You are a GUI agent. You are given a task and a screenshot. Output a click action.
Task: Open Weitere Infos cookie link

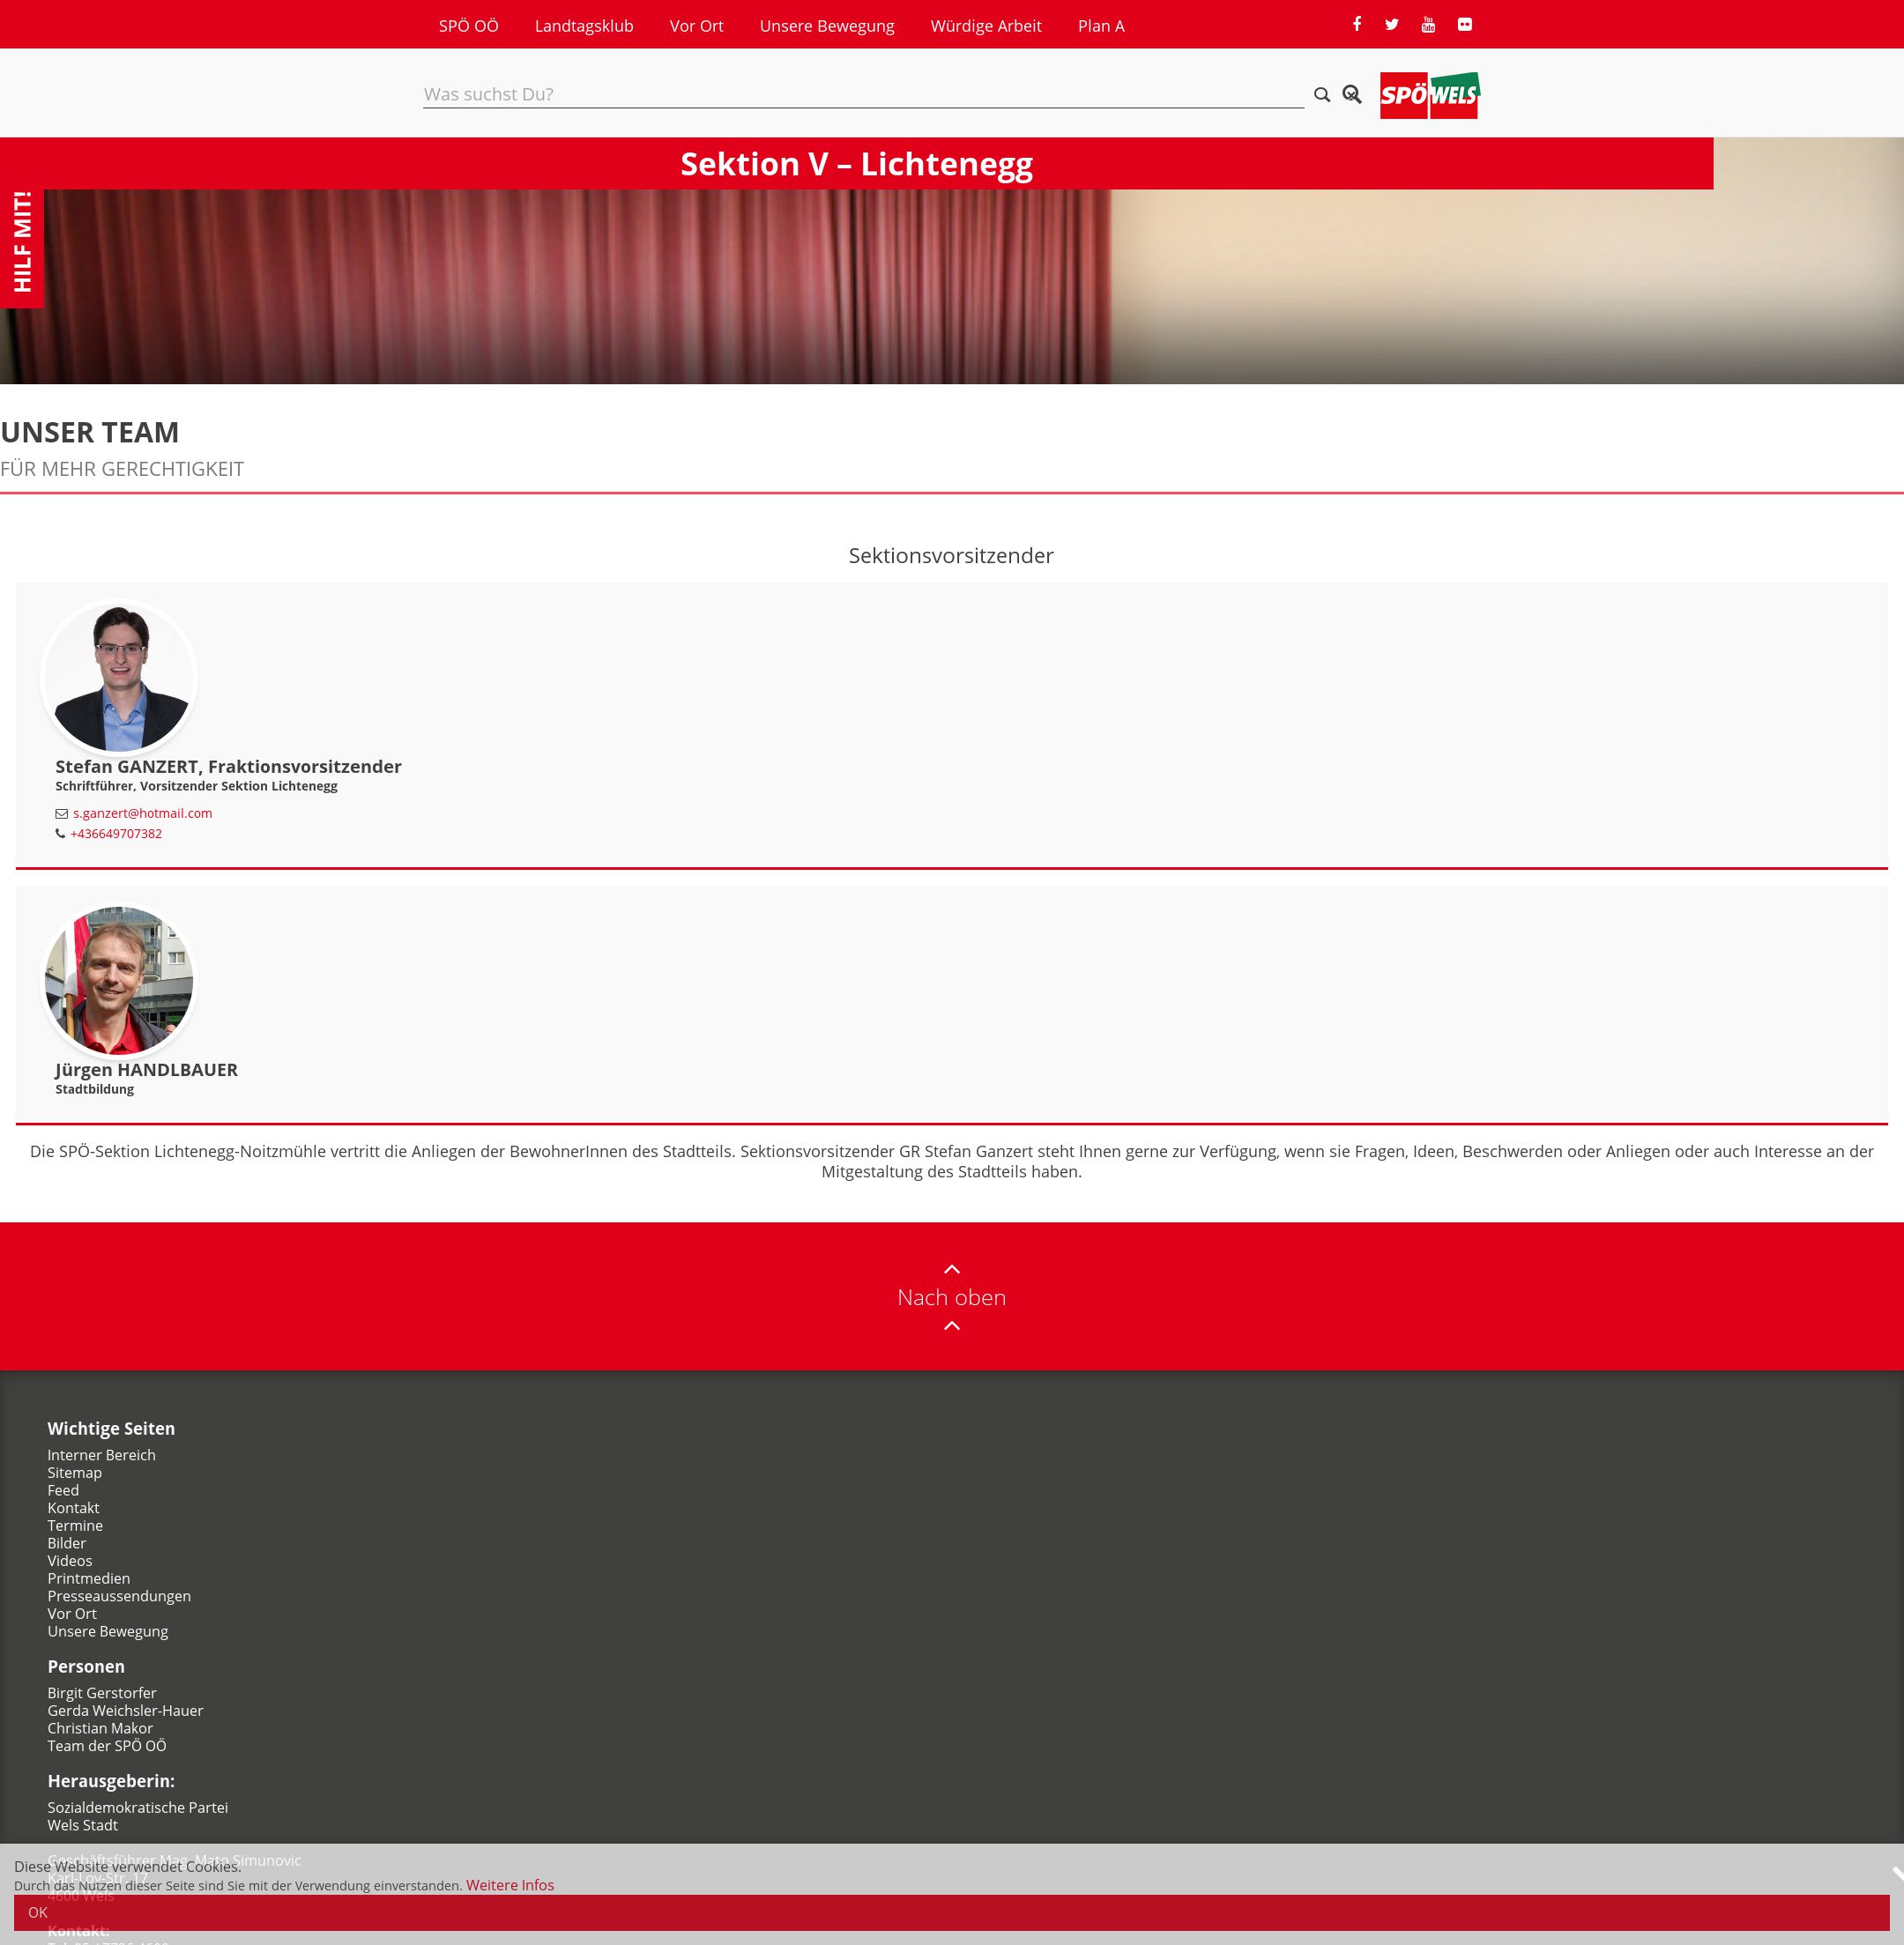pyautogui.click(x=510, y=1885)
